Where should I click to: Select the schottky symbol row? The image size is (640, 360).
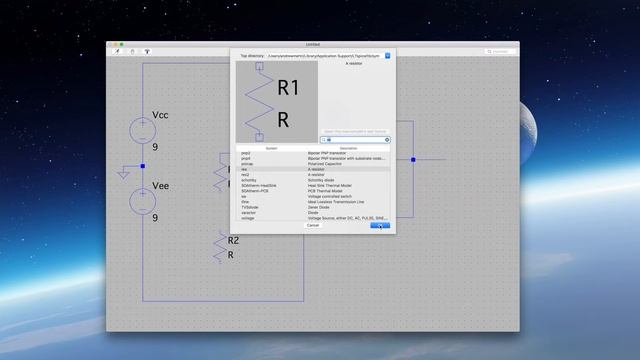[x=313, y=180]
